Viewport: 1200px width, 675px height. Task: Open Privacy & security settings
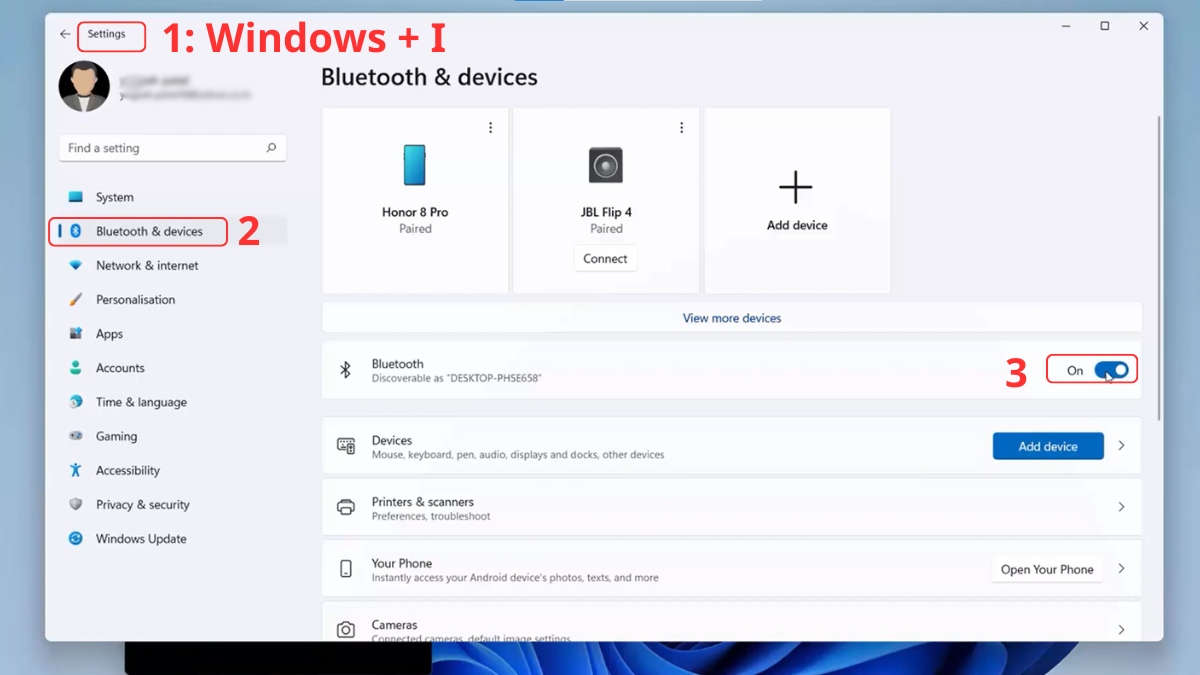coord(141,504)
